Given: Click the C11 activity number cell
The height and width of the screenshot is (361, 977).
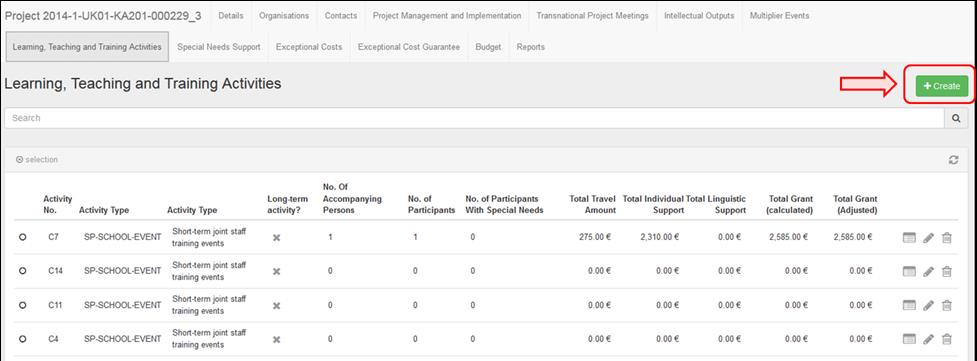Looking at the screenshot, I should [x=55, y=305].
